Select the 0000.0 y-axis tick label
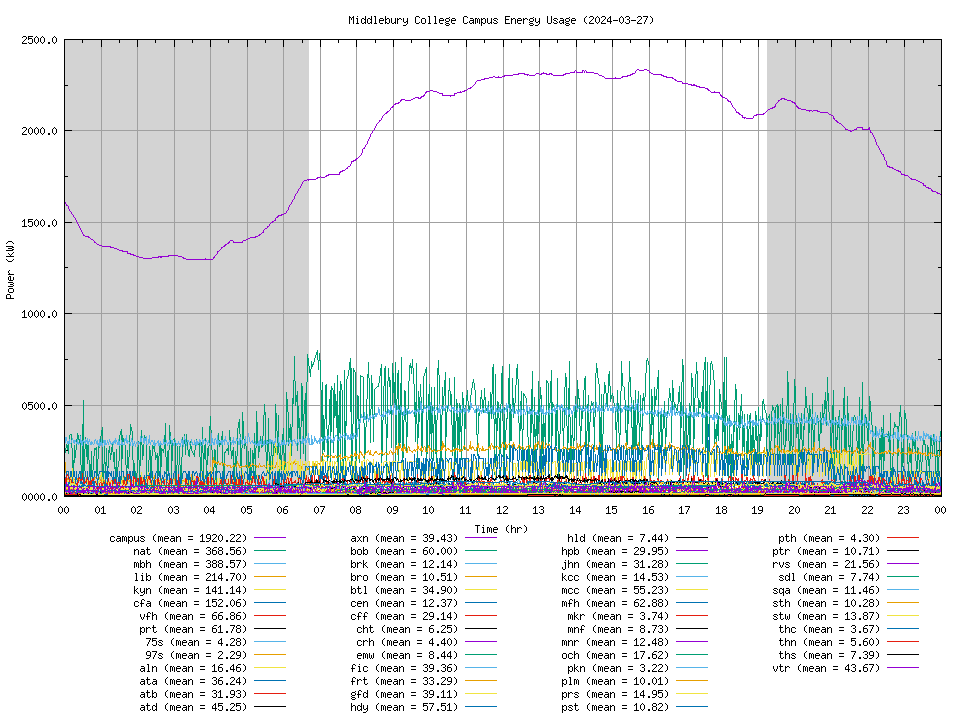Screen dimensions: 960x720 (x=39, y=497)
